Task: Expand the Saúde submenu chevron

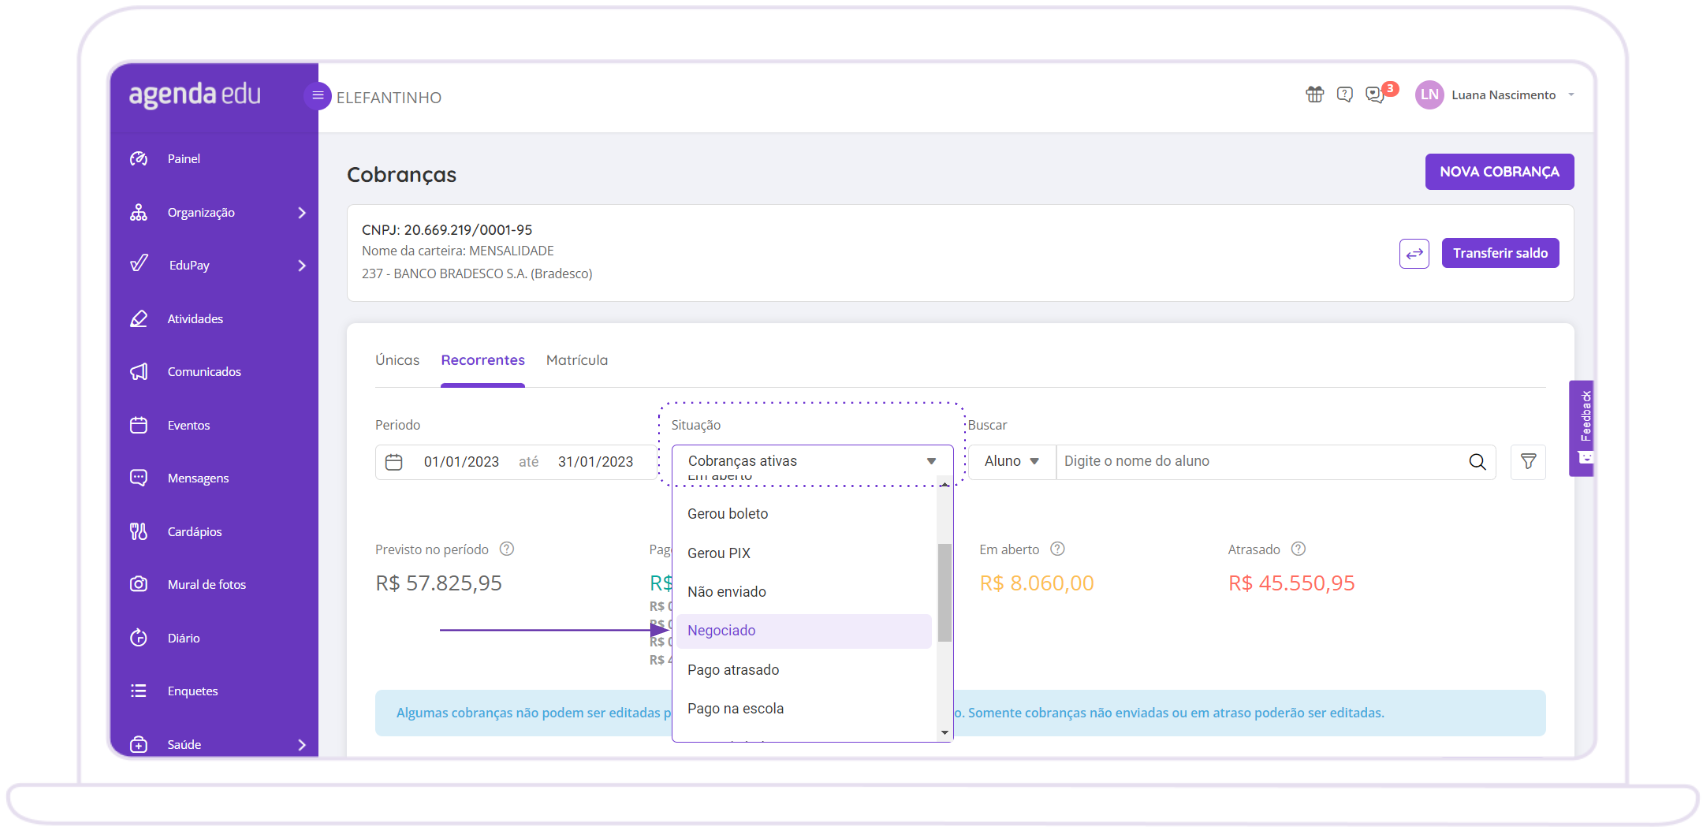Action: [x=302, y=745]
